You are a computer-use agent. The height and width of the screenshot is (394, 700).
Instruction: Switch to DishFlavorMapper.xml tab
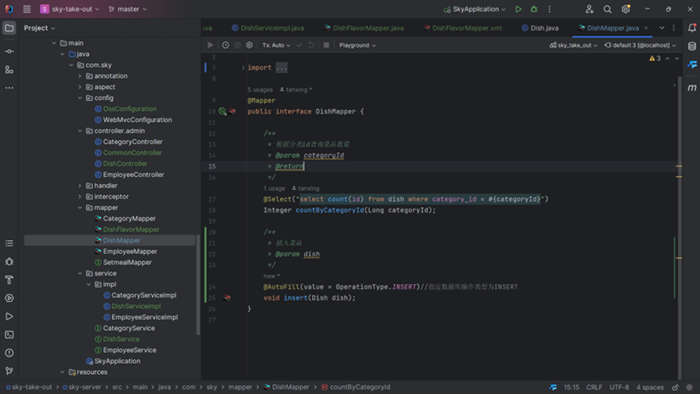[x=462, y=28]
